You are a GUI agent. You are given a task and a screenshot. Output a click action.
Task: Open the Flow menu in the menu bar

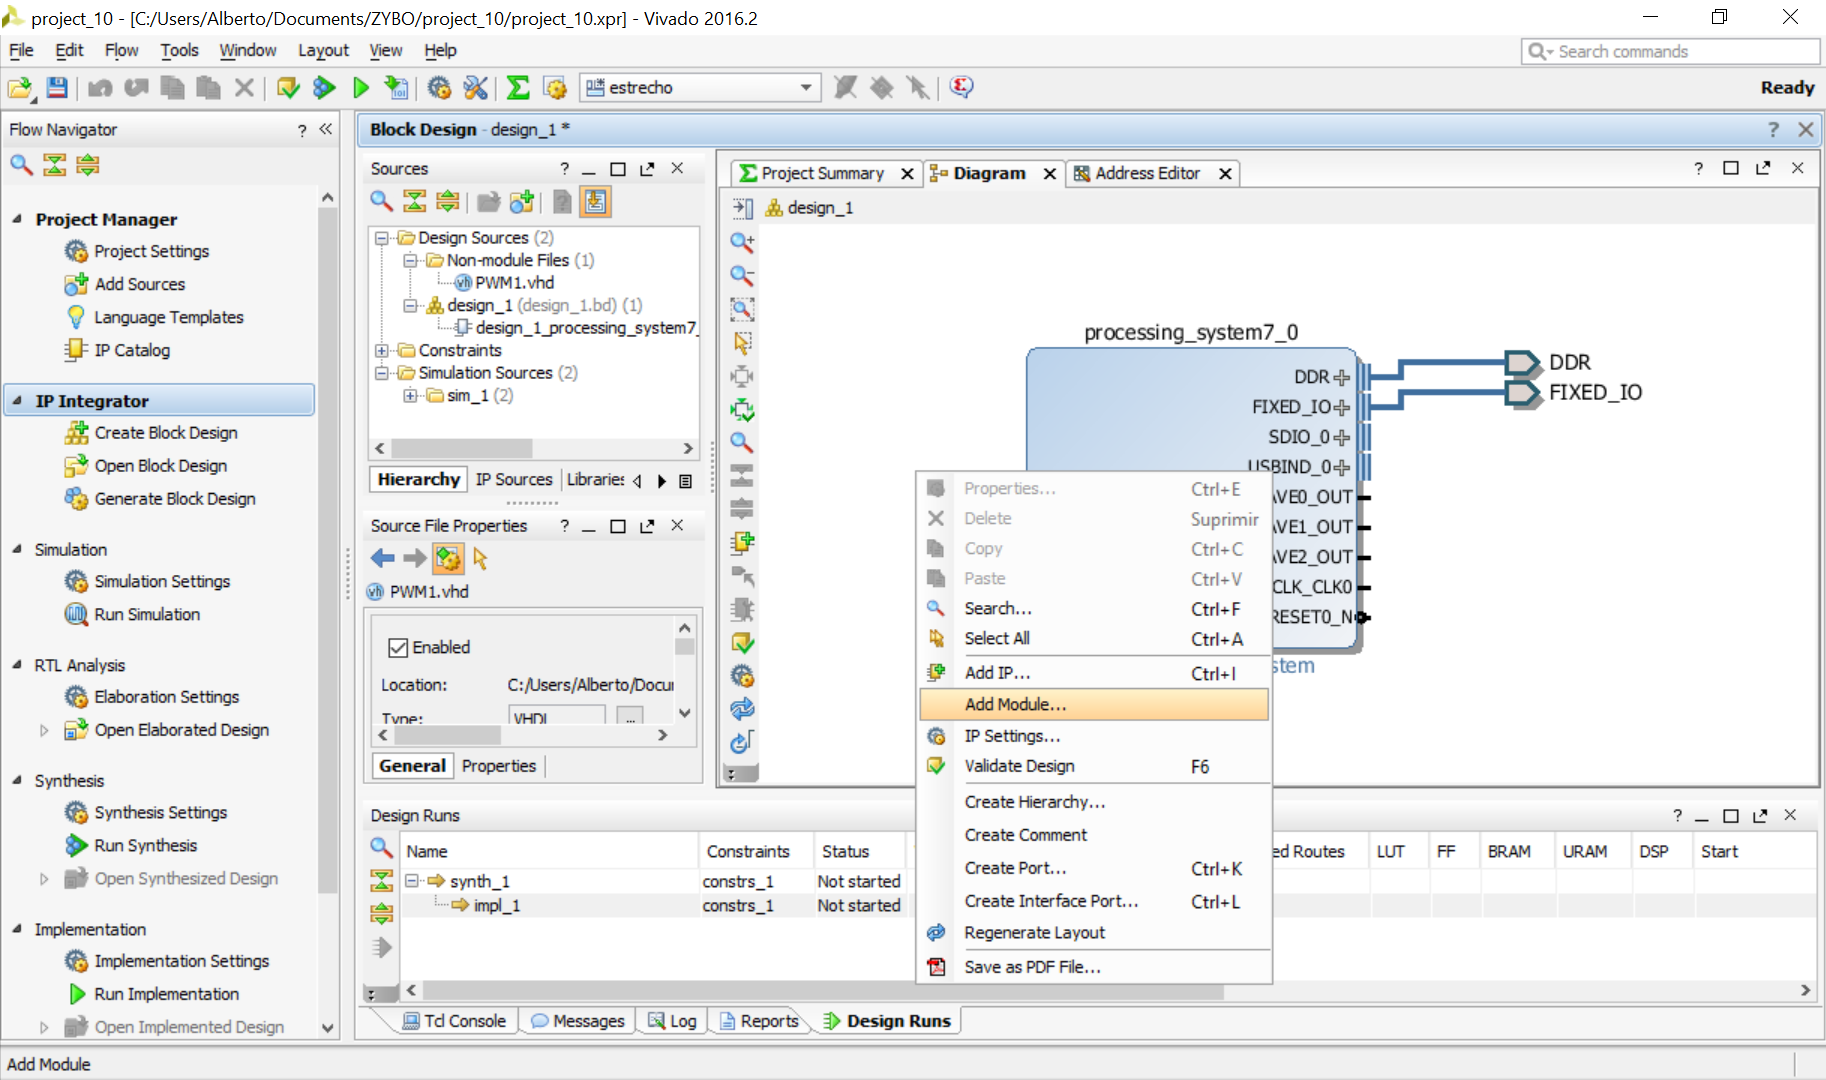(120, 50)
